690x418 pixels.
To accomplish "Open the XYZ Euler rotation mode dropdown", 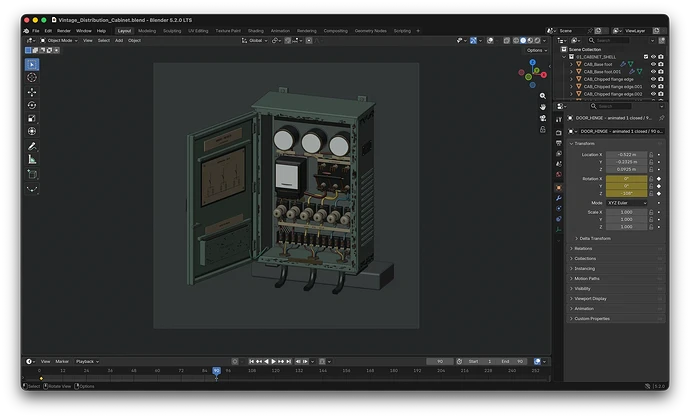I will [x=627, y=203].
